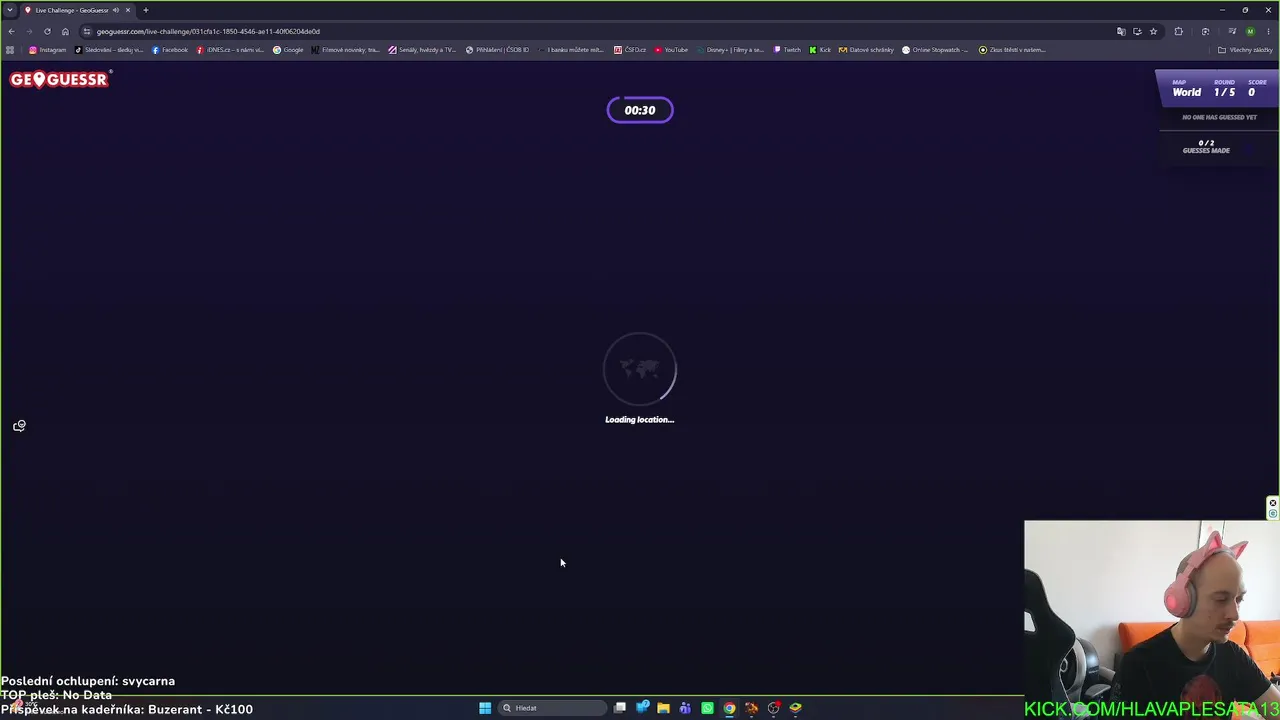This screenshot has width=1280, height=720.
Task: Open the Instagram bookmark
Action: [48, 50]
